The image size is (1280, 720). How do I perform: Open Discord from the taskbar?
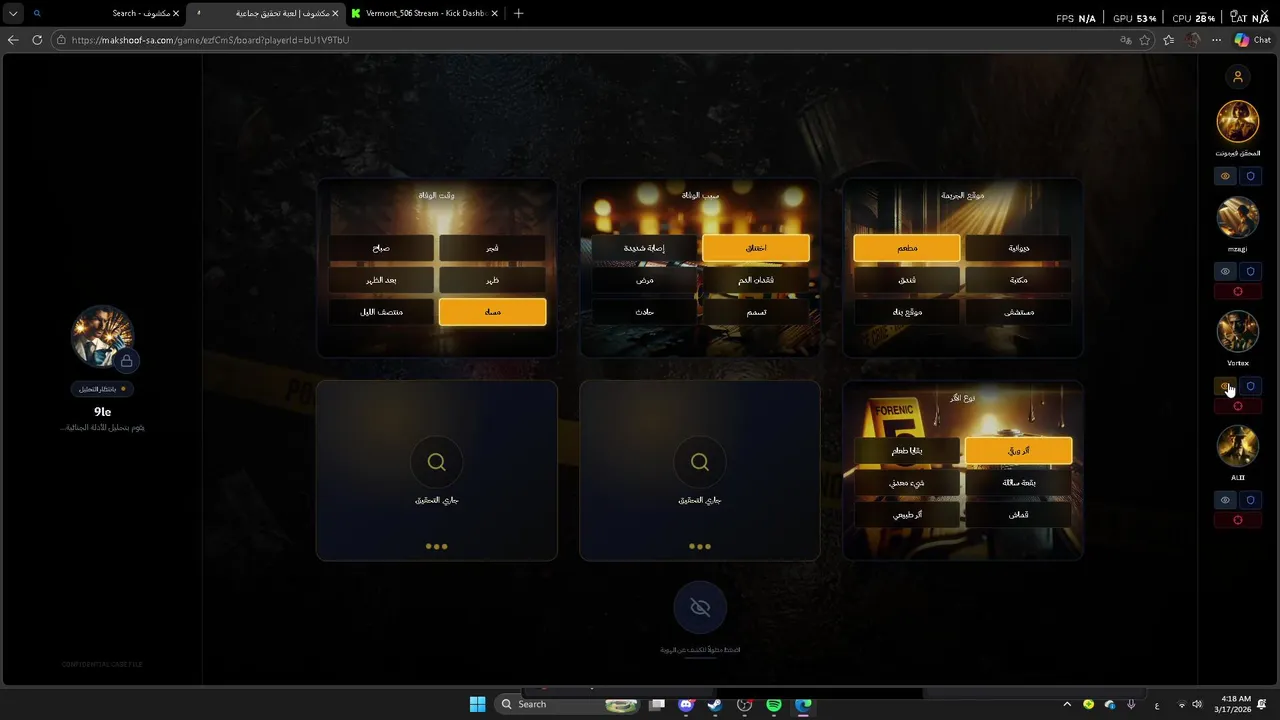[x=686, y=704]
